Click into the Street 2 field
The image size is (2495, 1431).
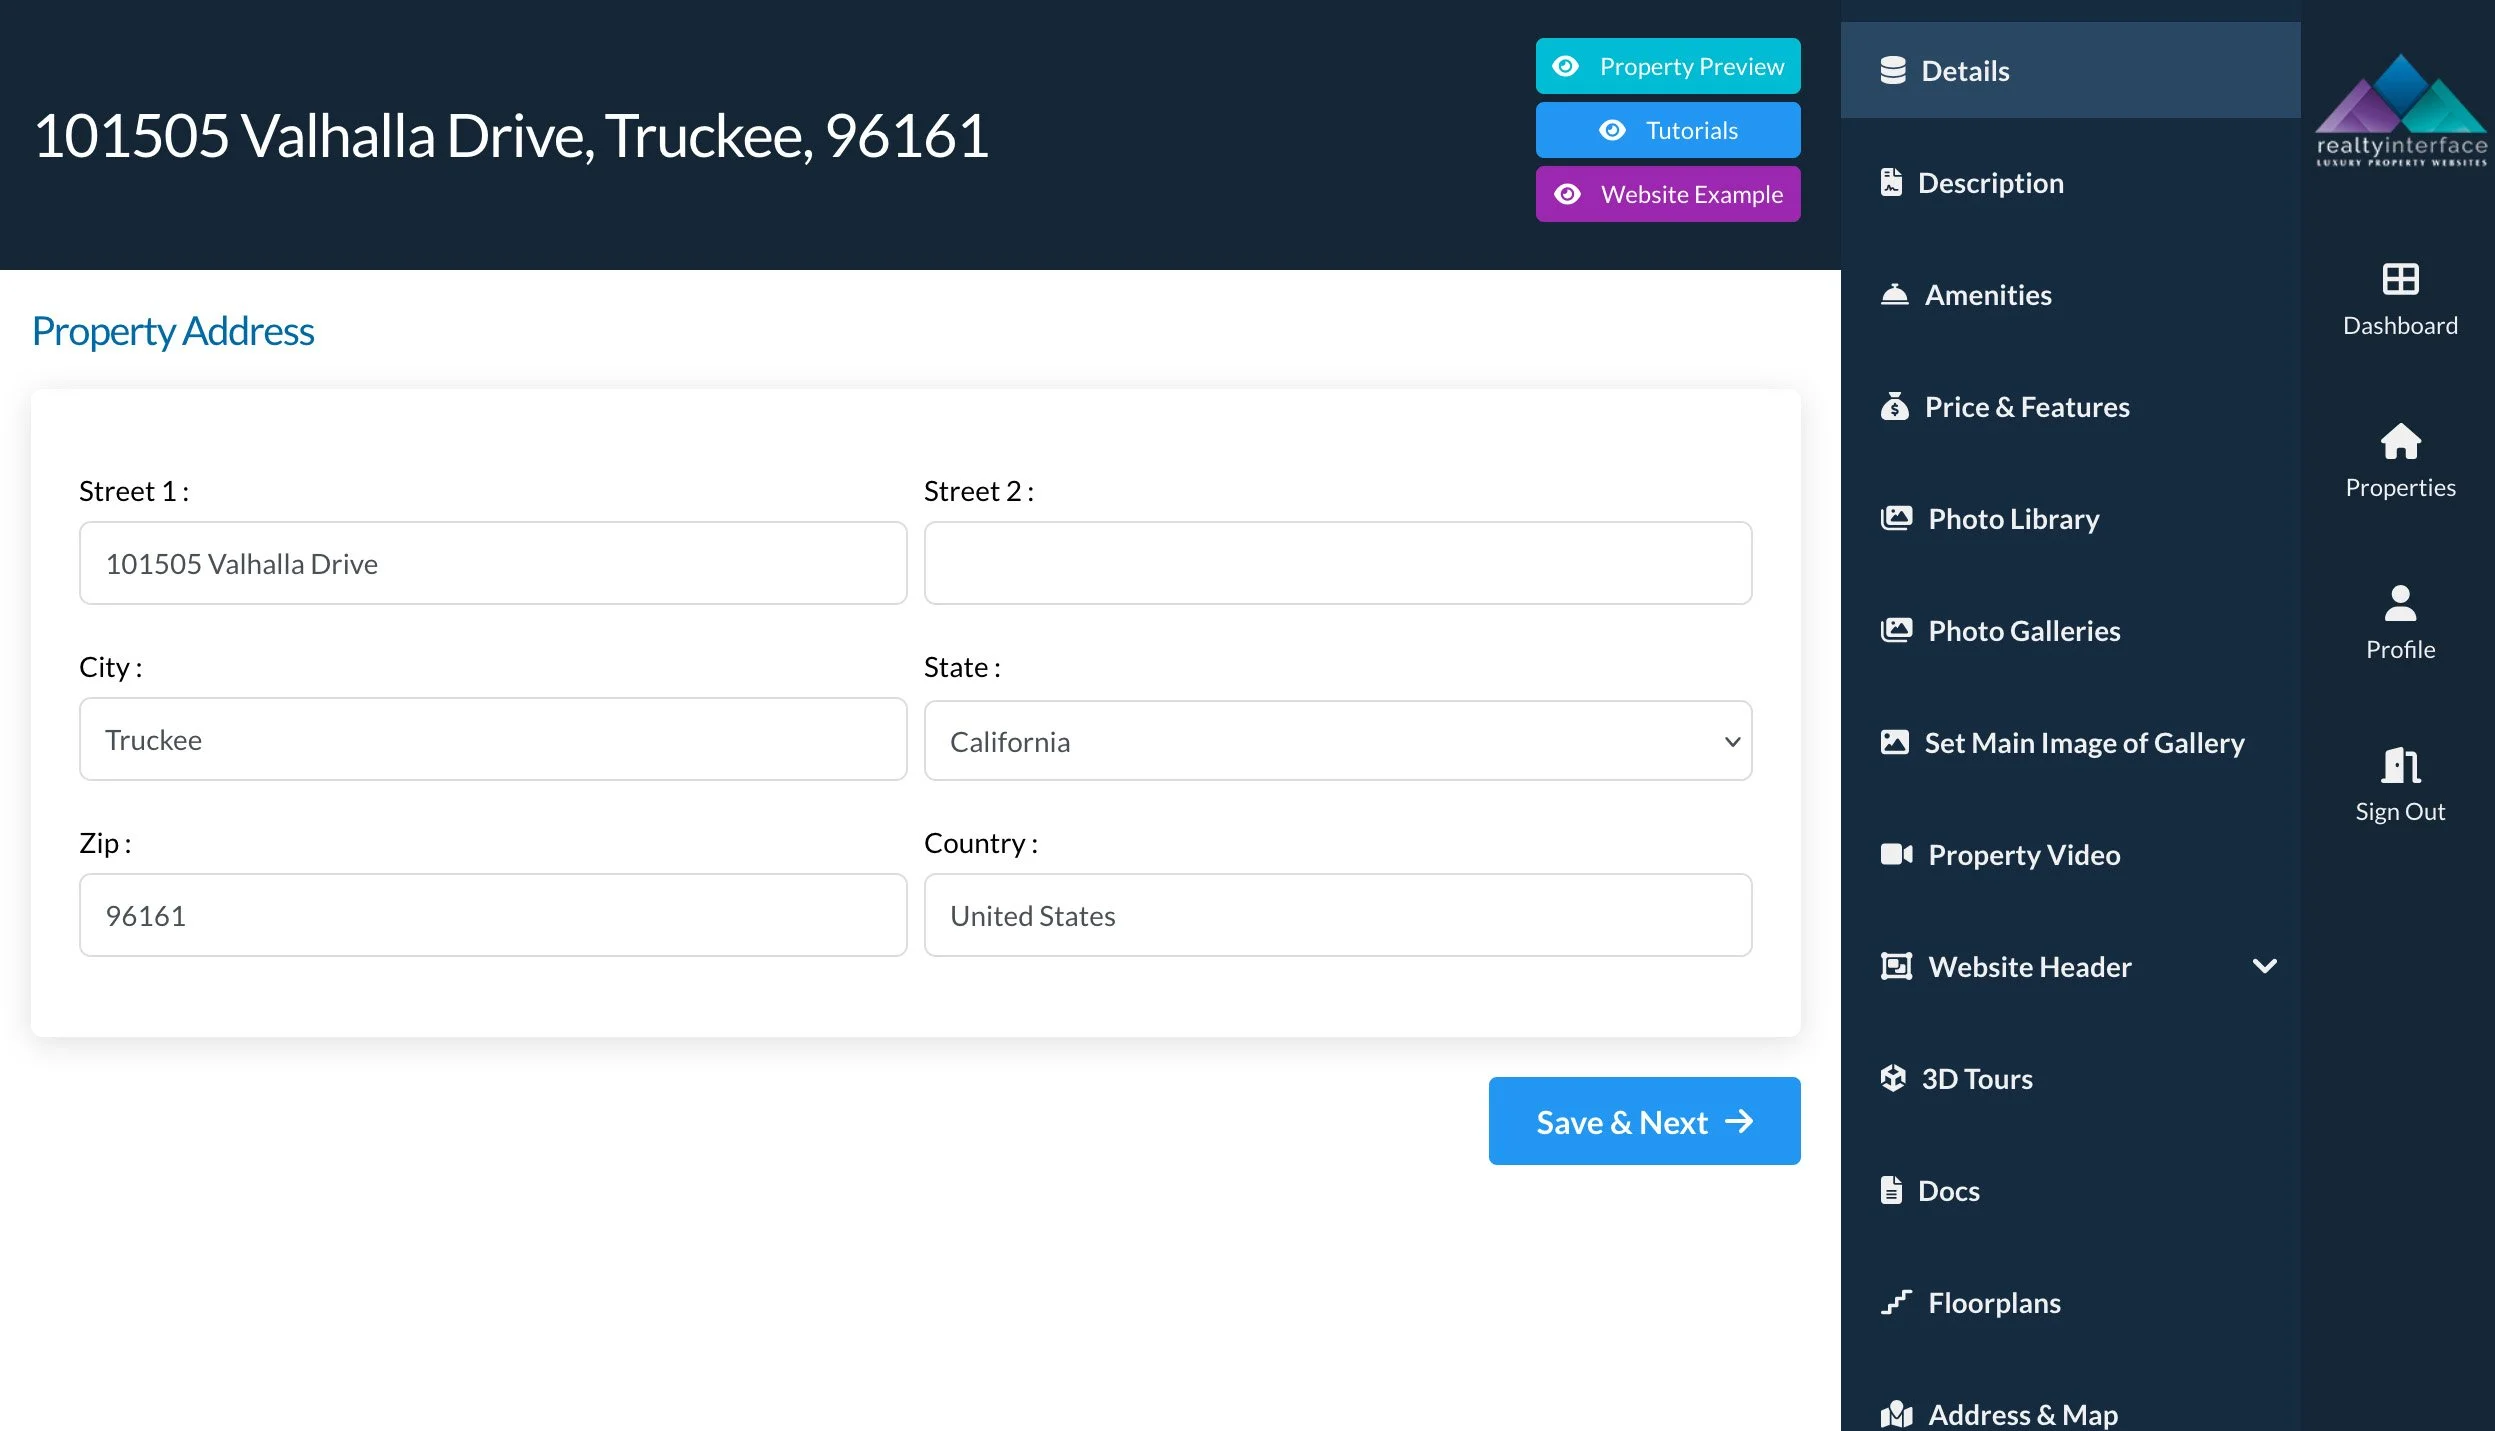point(1337,563)
